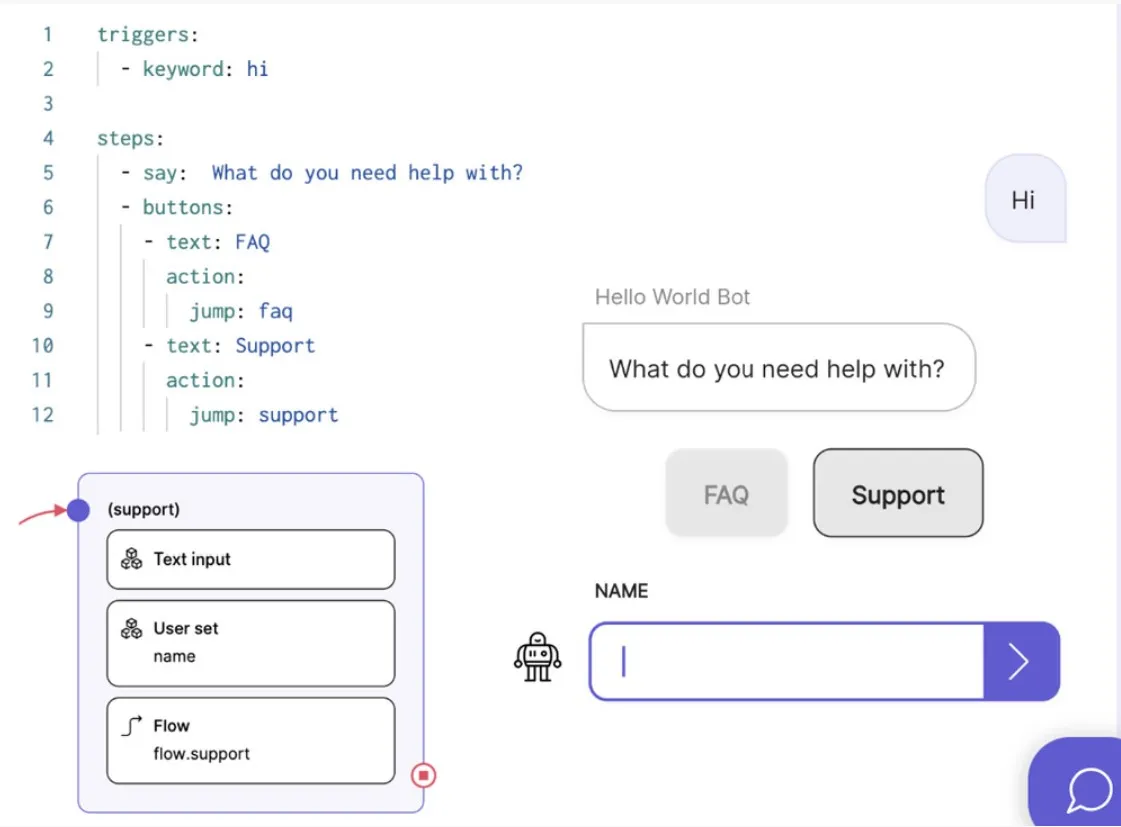This screenshot has width=1121, height=827.
Task: Click the "What do you need help with?" bubble
Action: click(777, 368)
